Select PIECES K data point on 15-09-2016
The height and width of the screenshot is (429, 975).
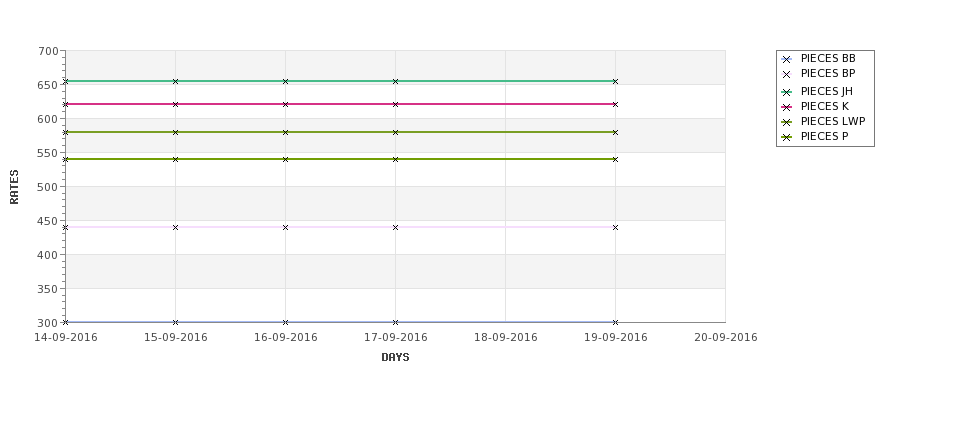[x=175, y=104]
